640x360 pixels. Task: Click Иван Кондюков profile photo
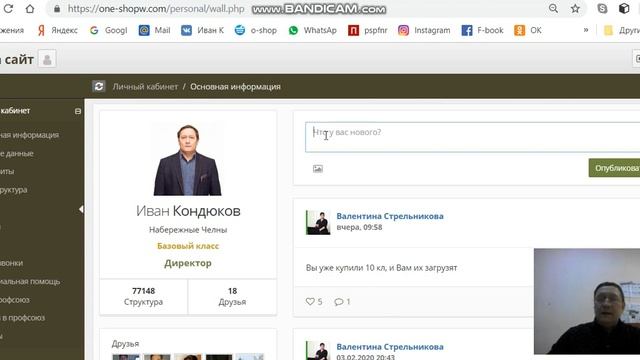[187, 160]
